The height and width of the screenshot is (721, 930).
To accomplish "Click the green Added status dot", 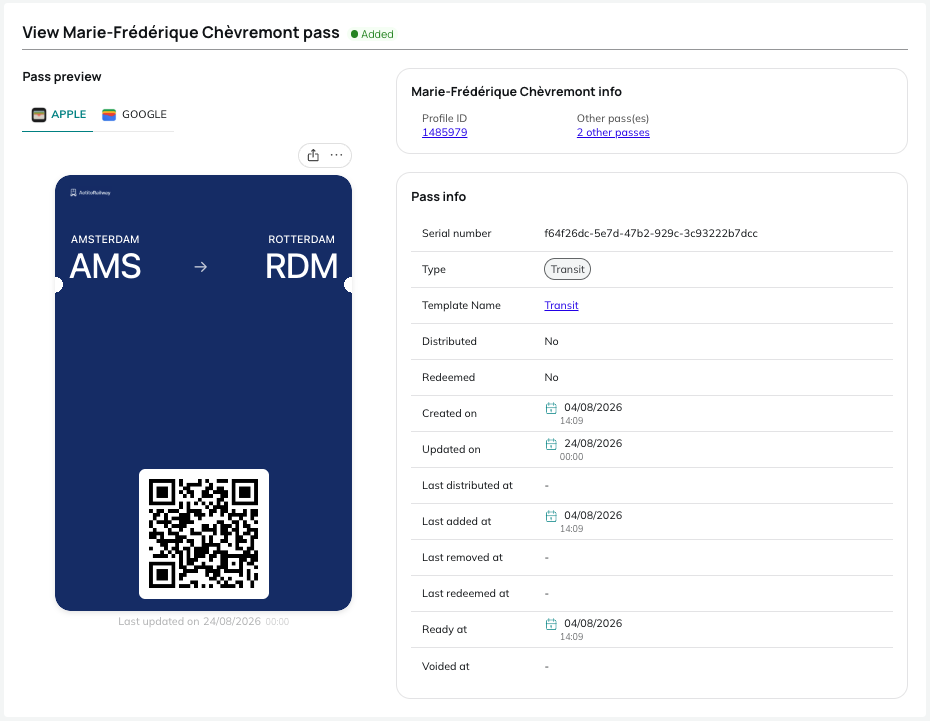I will pyautogui.click(x=354, y=34).
